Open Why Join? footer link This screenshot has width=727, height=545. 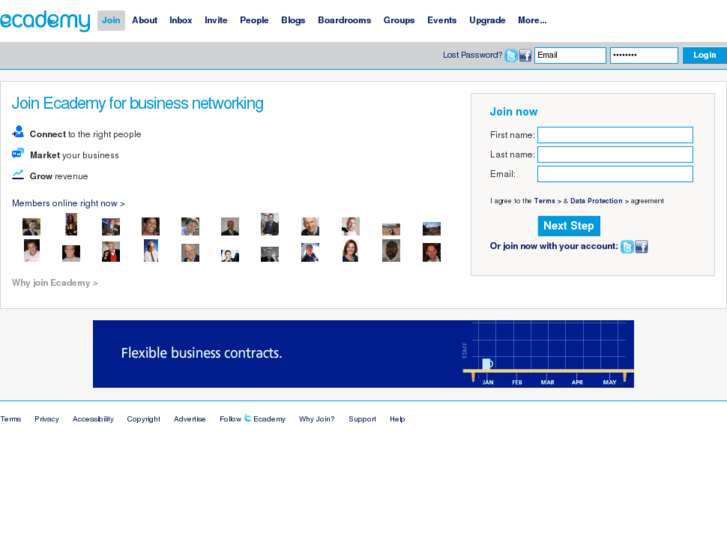click(317, 419)
